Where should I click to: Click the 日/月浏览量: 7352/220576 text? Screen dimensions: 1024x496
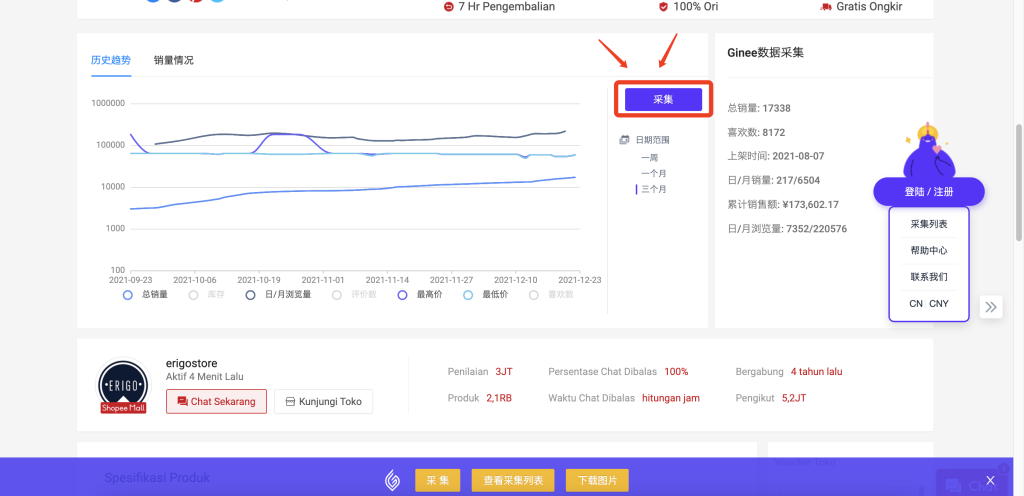click(x=787, y=228)
